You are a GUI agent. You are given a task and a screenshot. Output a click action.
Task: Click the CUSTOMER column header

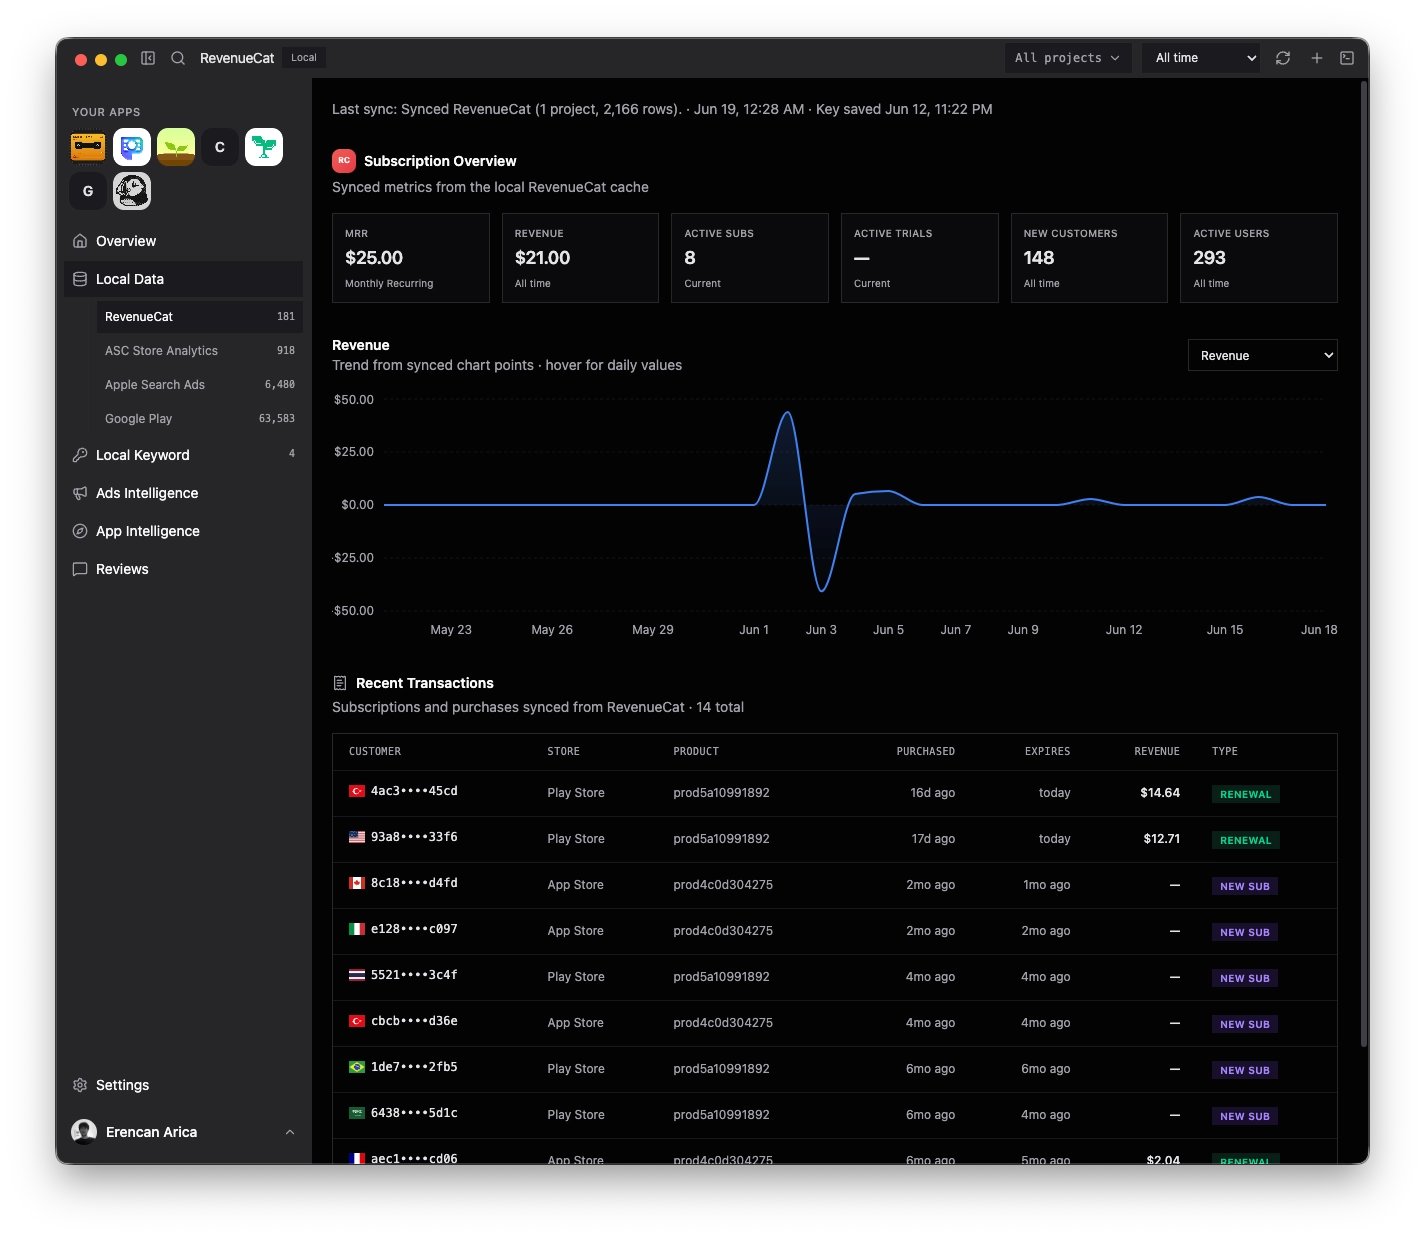pyautogui.click(x=375, y=751)
